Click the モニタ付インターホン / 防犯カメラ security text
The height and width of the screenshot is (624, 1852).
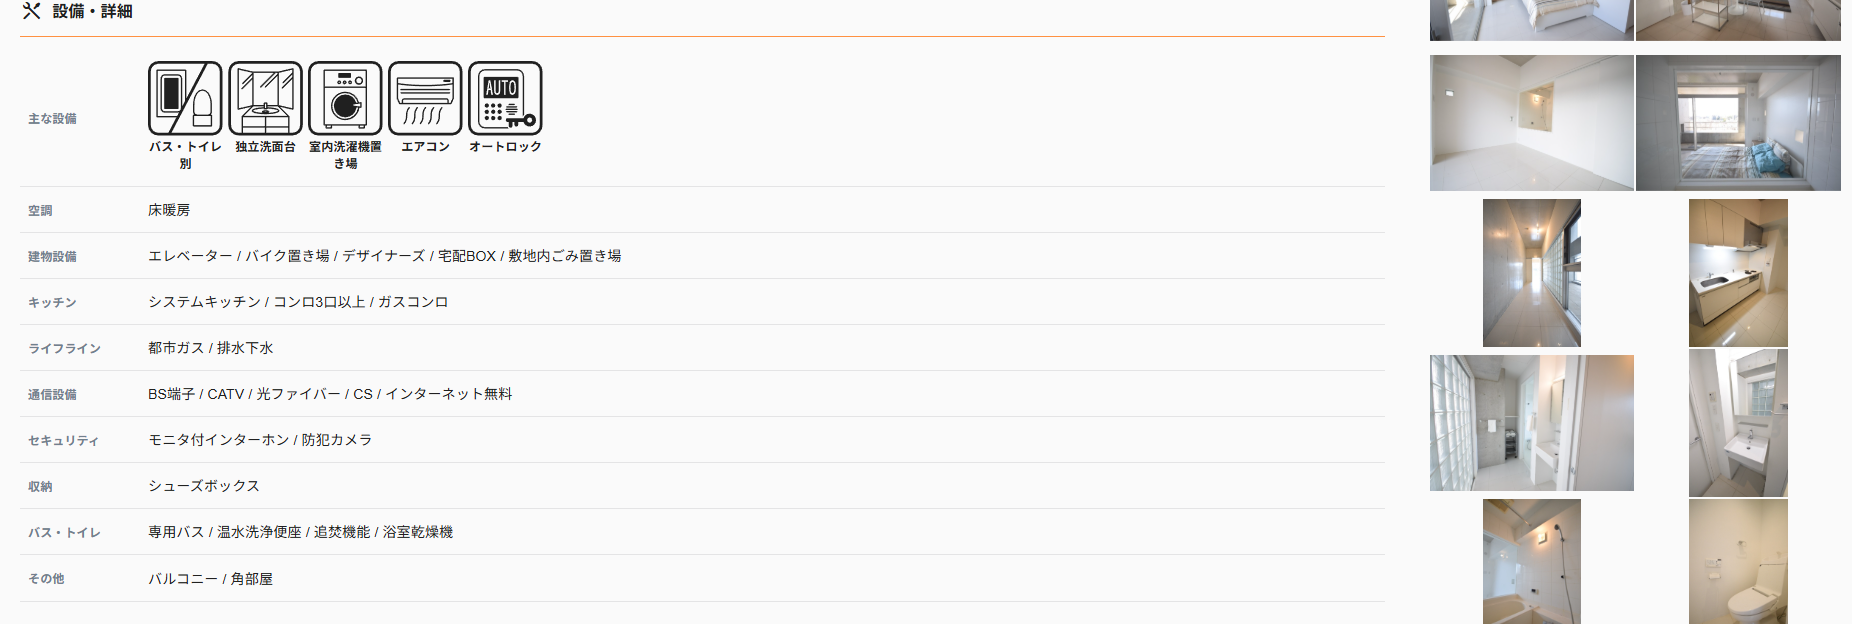(260, 440)
